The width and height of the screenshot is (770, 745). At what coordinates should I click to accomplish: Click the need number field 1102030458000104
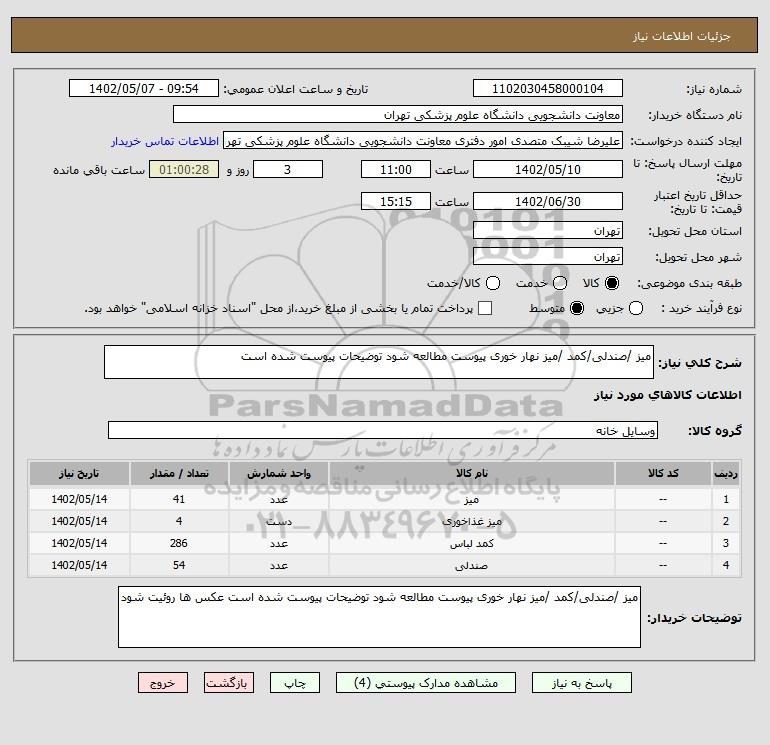548,89
